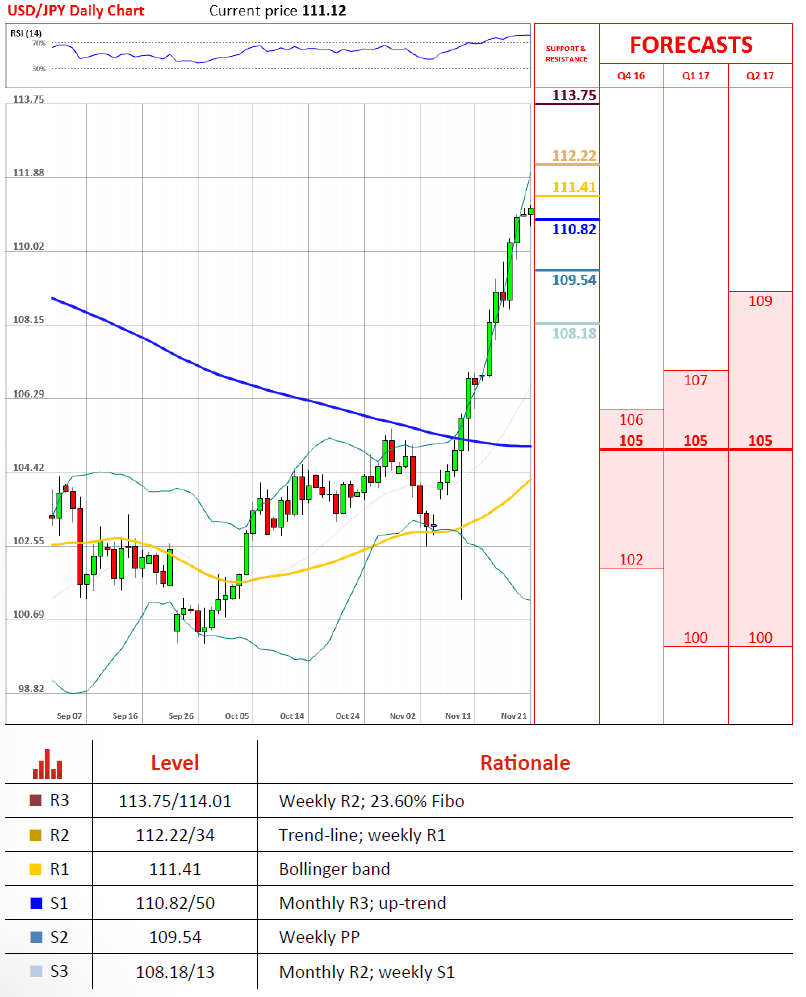Click the 108.18/13 level cell
Viewport: 806px width, 997px height.
click(x=175, y=972)
